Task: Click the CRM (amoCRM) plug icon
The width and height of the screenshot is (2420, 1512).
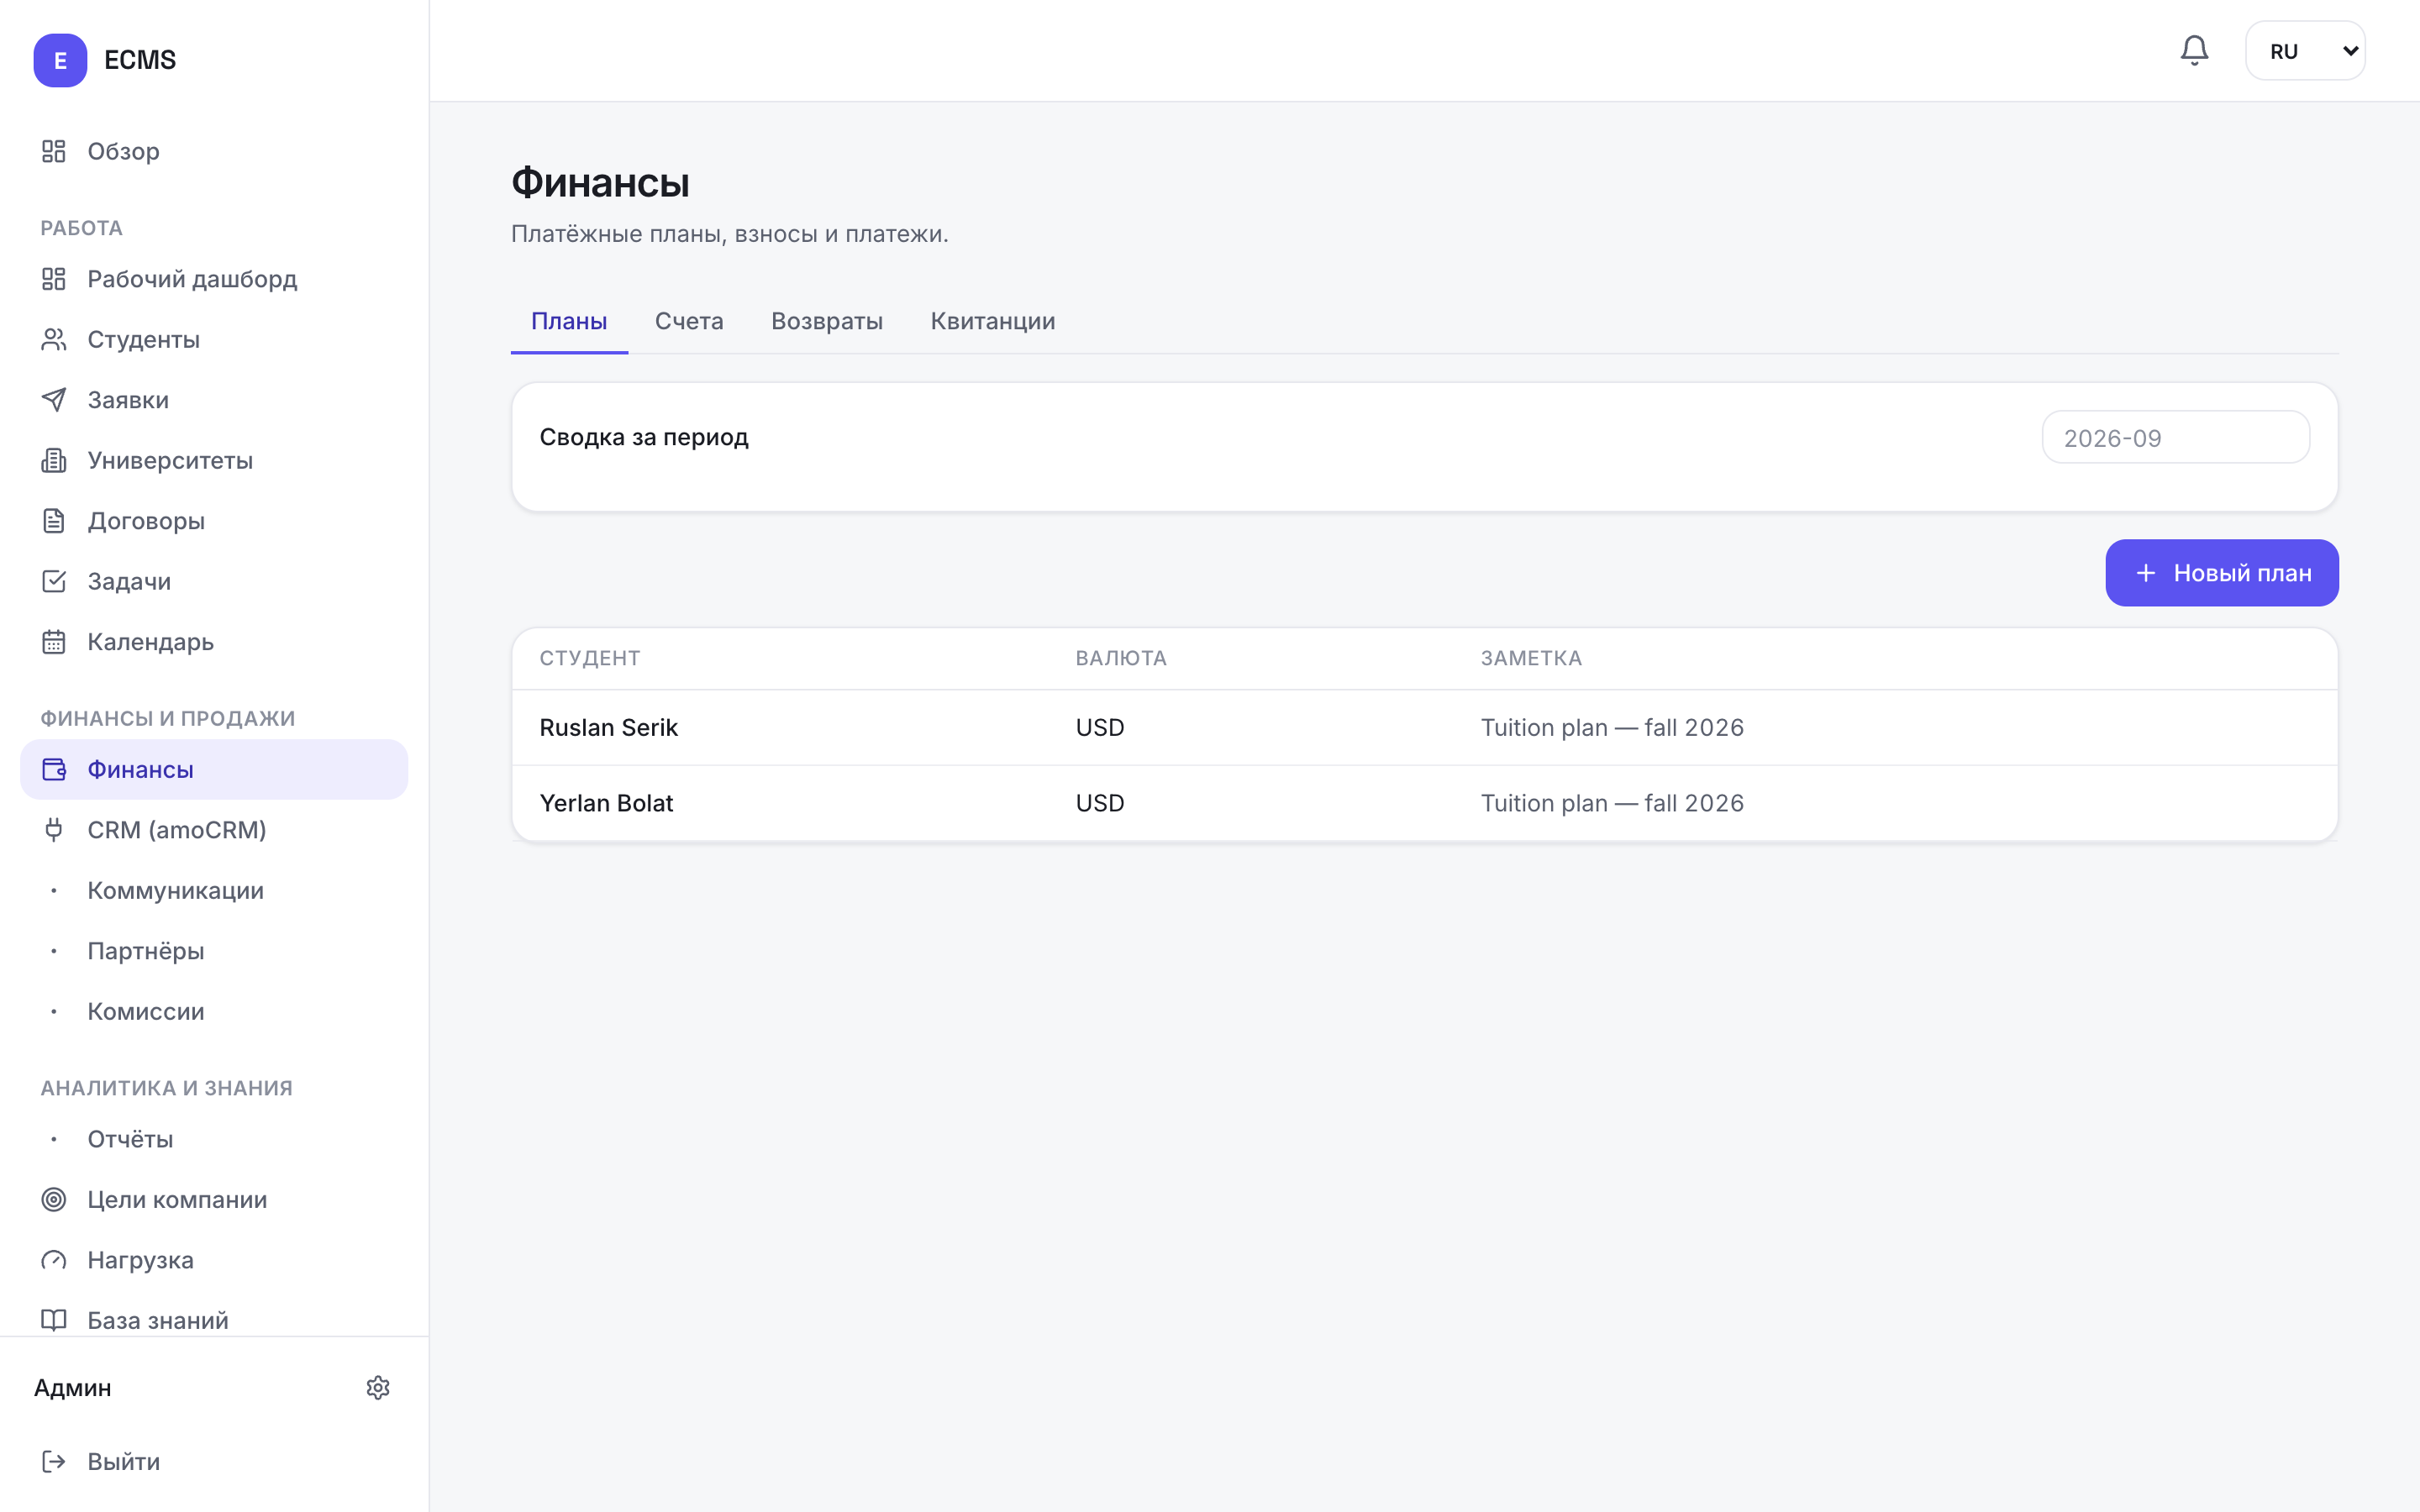Action: pos(54,830)
